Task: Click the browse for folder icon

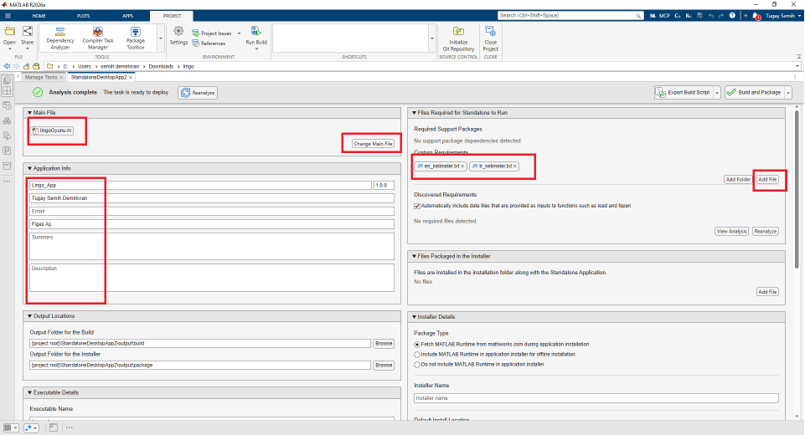Action: [36, 66]
